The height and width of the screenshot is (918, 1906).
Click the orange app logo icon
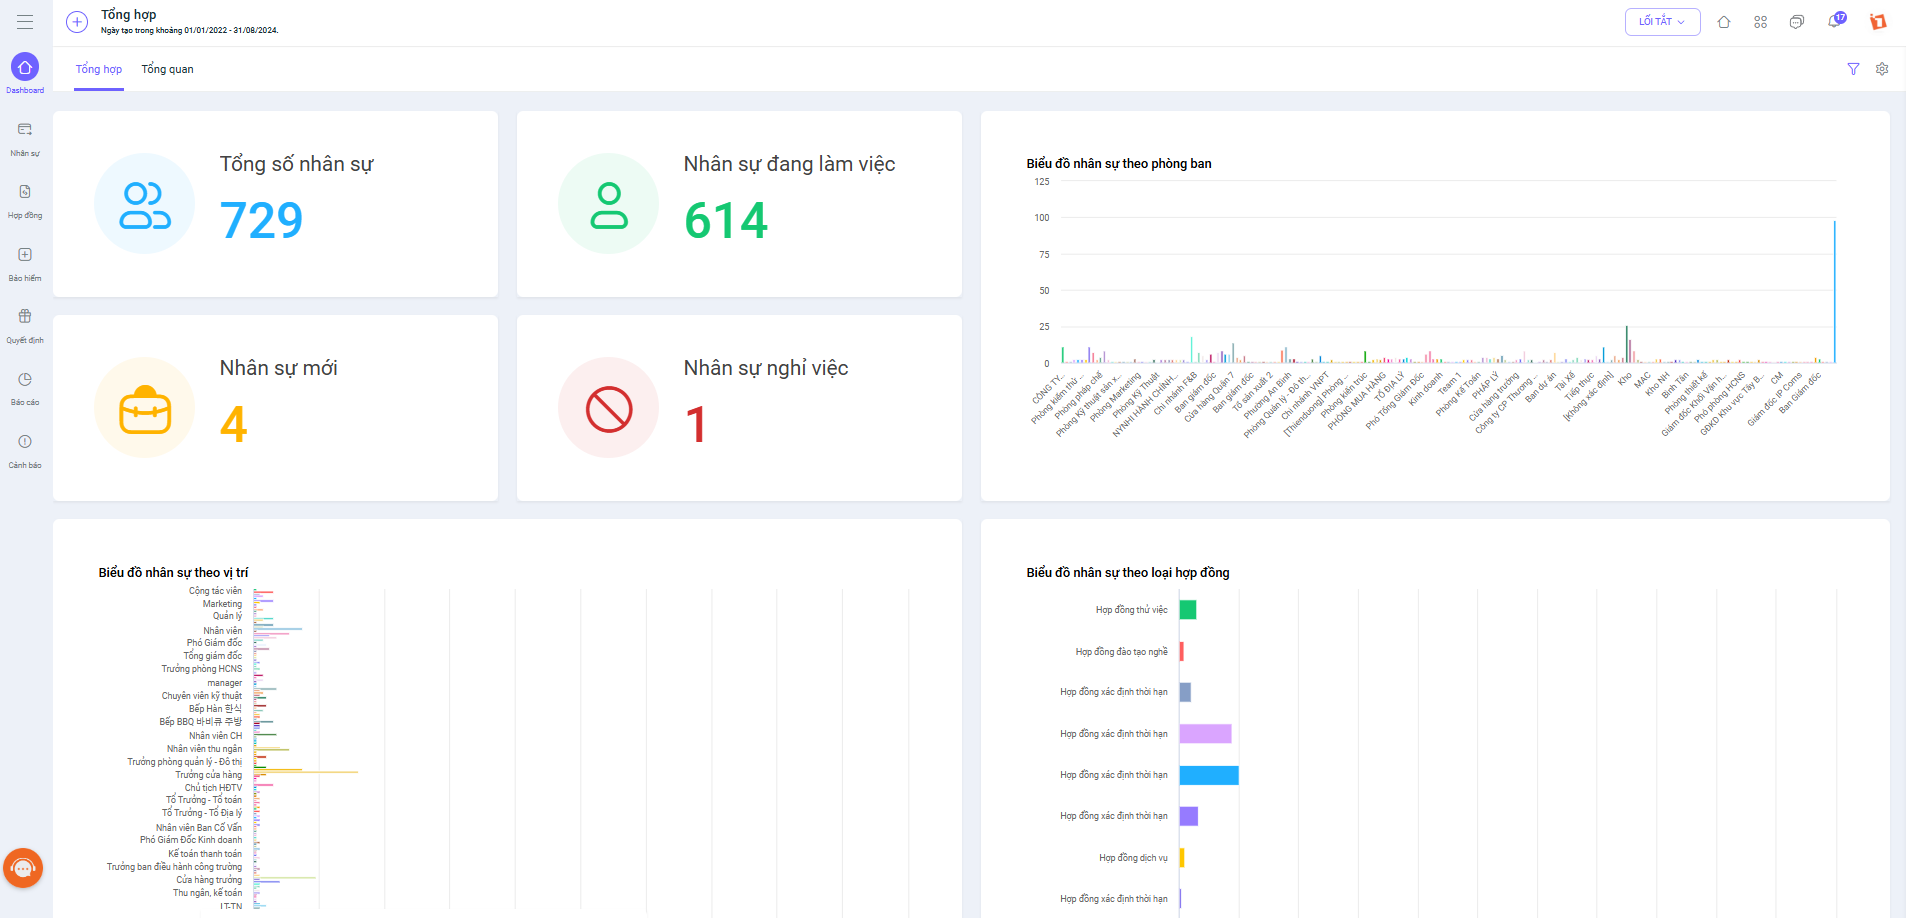tap(1878, 22)
